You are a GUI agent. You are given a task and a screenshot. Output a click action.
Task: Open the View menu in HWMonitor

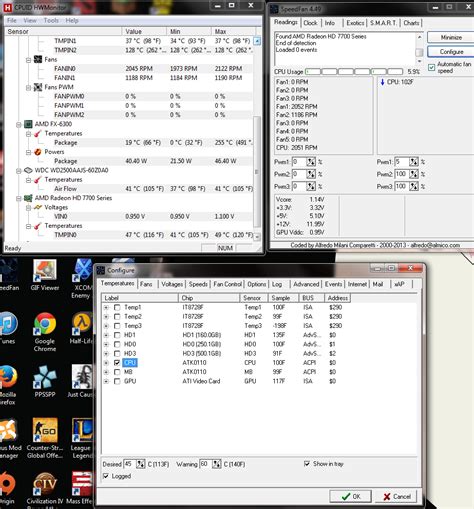pyautogui.click(x=30, y=21)
